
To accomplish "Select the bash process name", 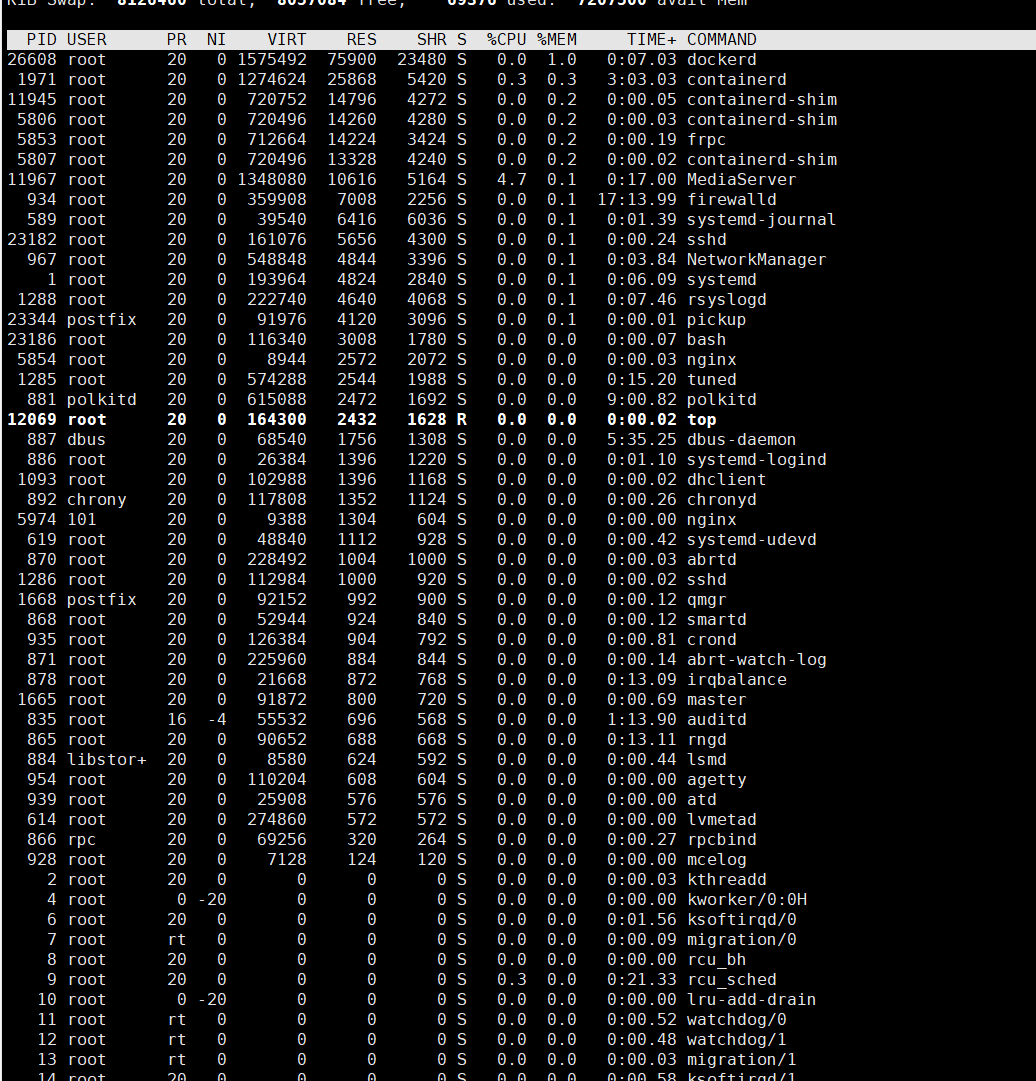I will coord(707,340).
